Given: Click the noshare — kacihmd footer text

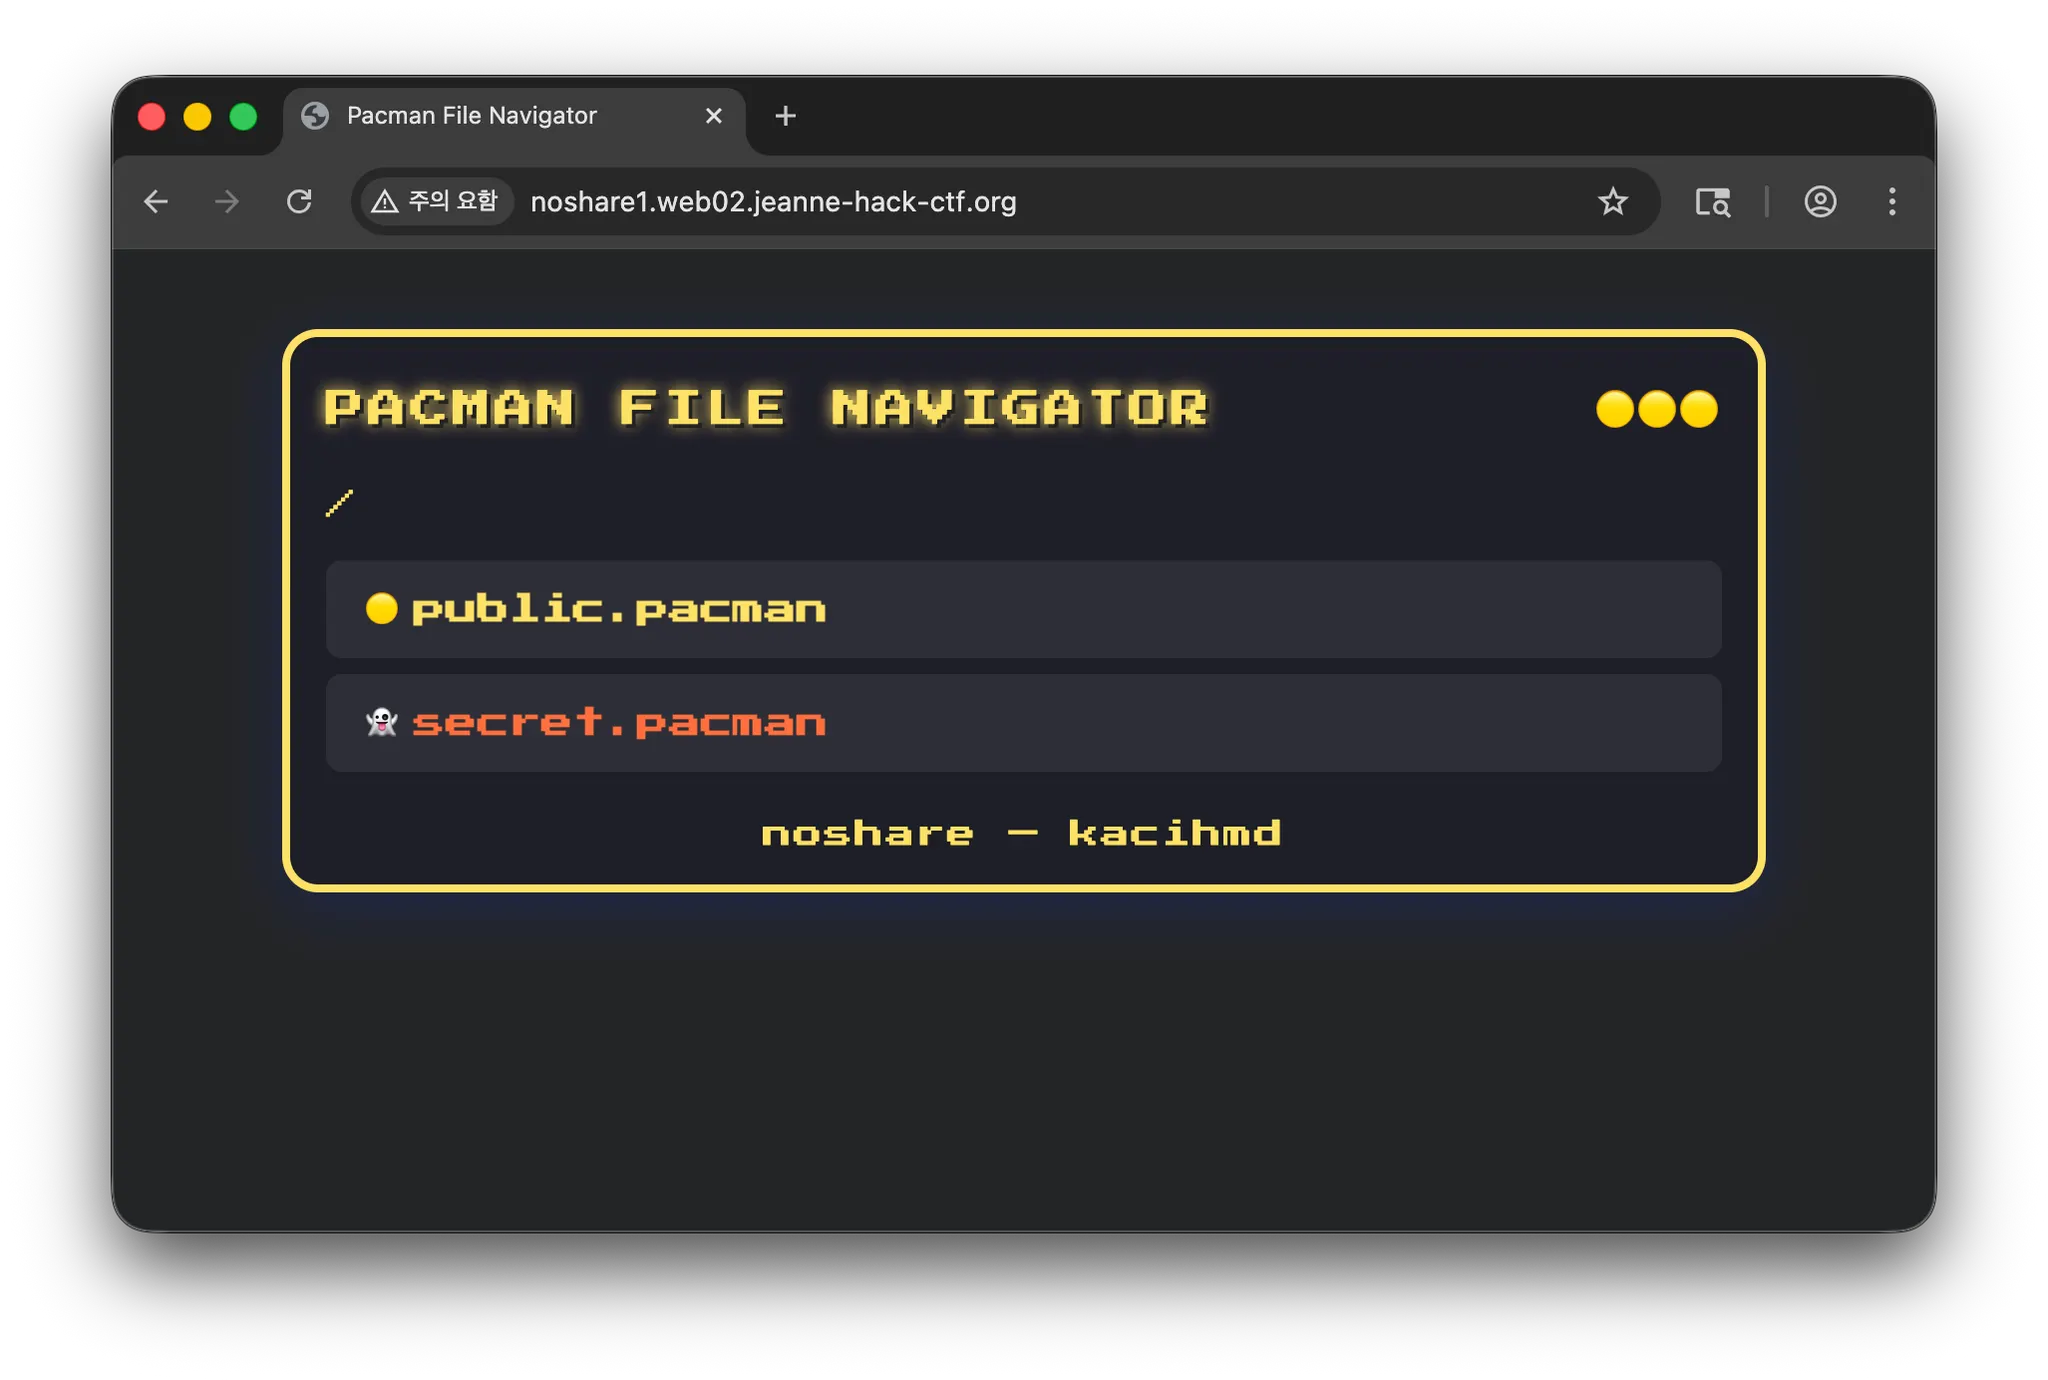Looking at the screenshot, I should [1021, 833].
